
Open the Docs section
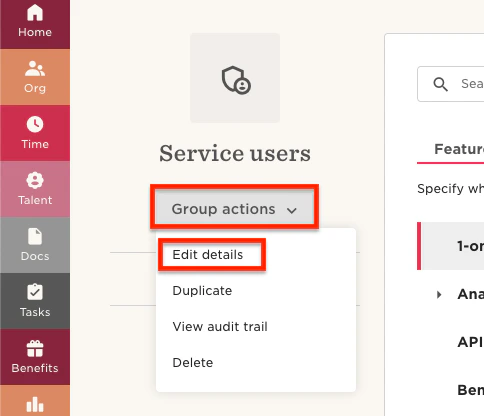[x=35, y=245]
